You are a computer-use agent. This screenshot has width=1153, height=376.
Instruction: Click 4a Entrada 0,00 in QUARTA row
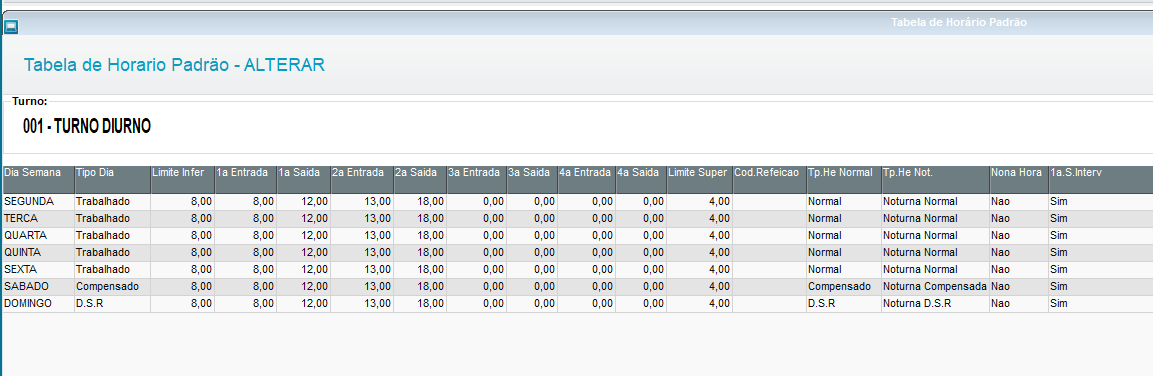[x=587, y=235]
